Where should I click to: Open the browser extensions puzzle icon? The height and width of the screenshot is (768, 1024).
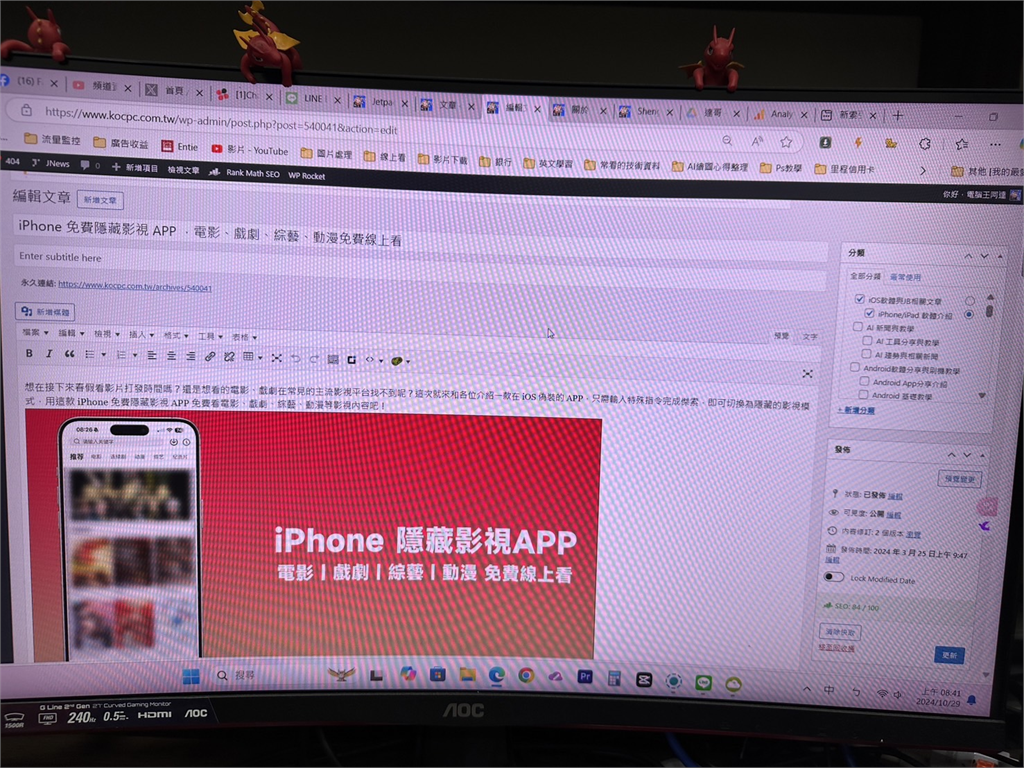coord(925,144)
